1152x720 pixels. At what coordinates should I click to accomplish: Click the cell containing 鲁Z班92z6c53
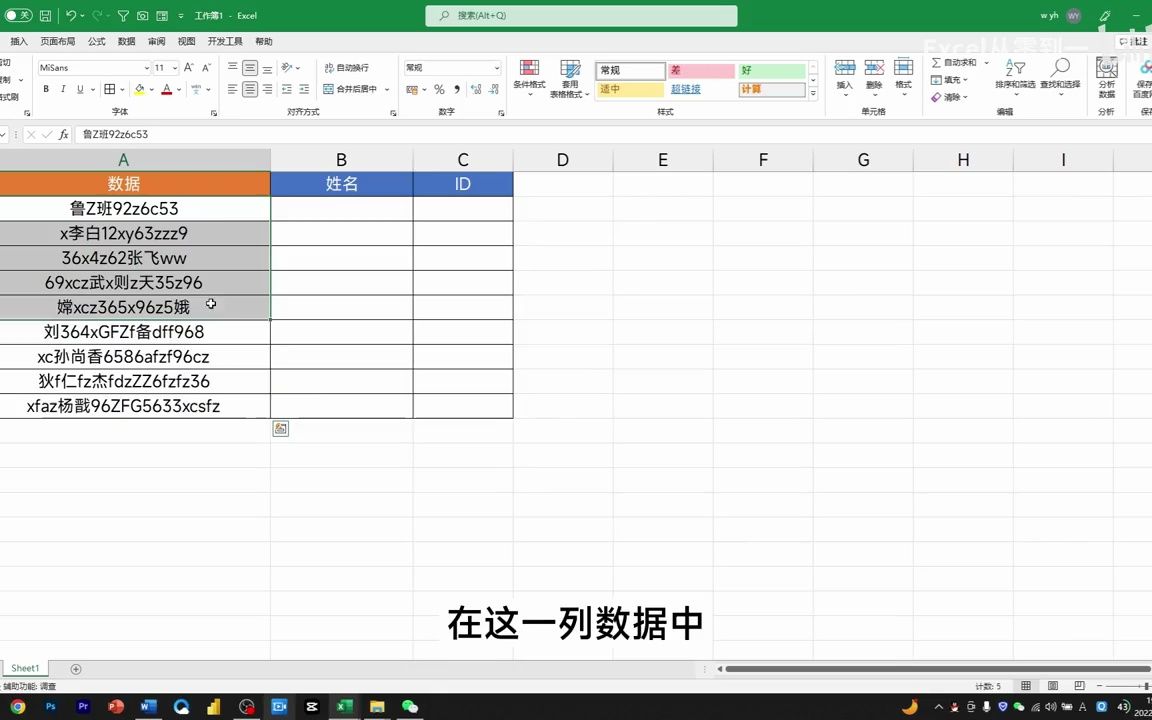click(124, 208)
